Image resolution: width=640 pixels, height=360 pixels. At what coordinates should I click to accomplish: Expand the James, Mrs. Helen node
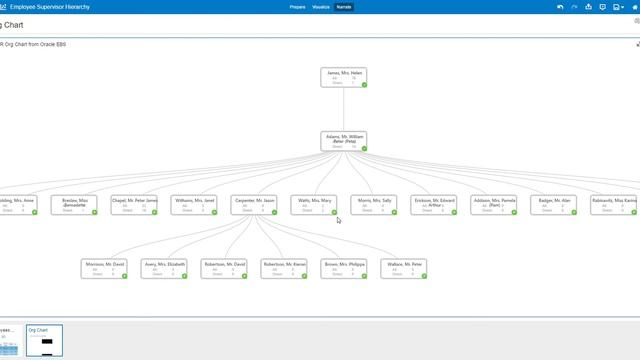pyautogui.click(x=364, y=85)
